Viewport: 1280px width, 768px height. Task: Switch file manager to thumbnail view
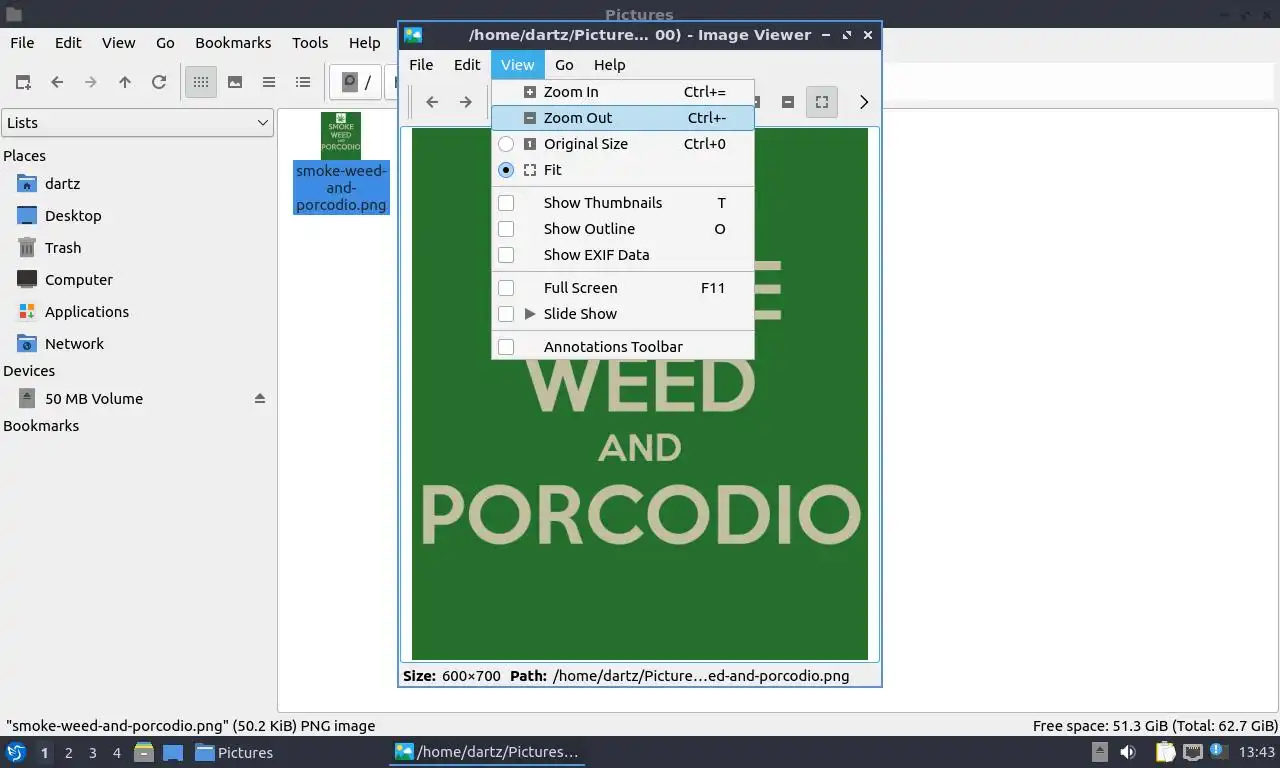click(235, 82)
